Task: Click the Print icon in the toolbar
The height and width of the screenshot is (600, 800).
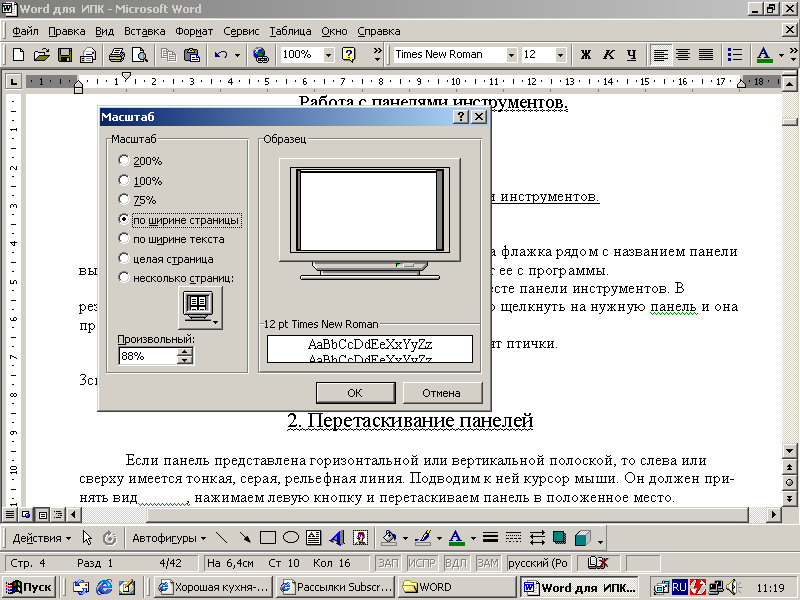Action: (117, 55)
